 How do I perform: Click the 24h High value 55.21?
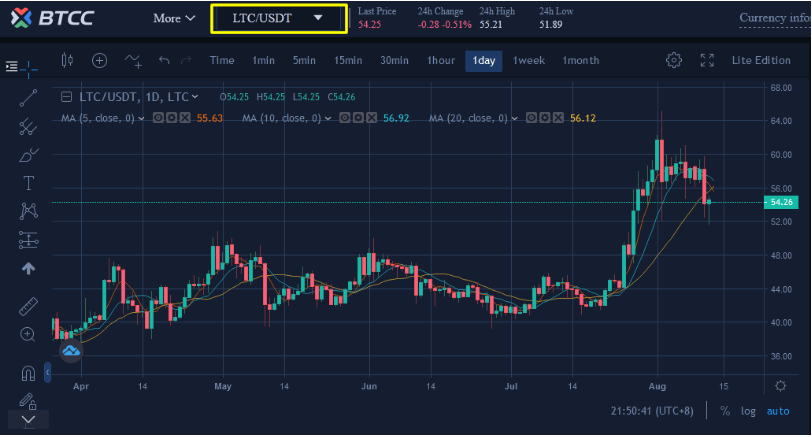tap(490, 25)
